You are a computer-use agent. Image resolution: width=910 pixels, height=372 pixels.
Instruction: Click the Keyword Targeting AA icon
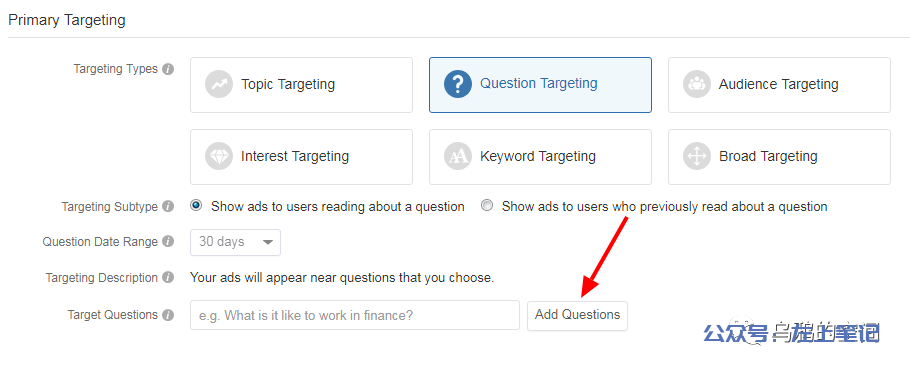458,157
